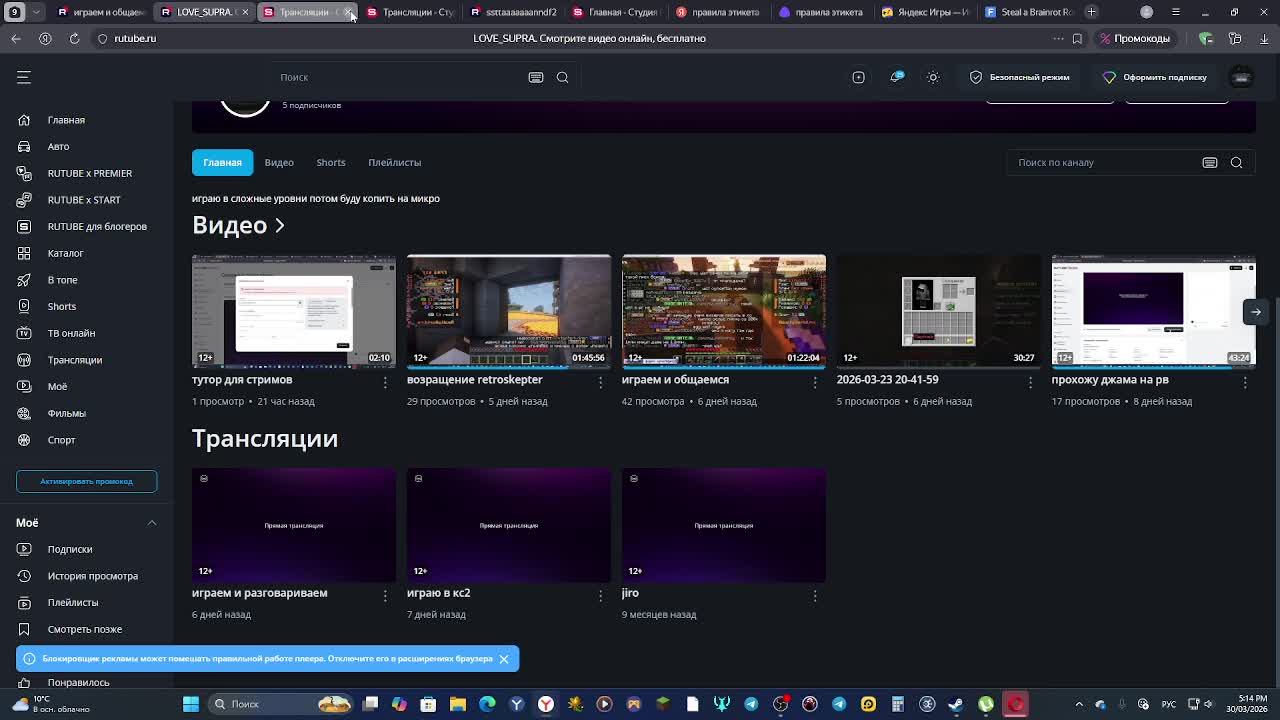Collapse the Моё sidebar section

point(152,523)
